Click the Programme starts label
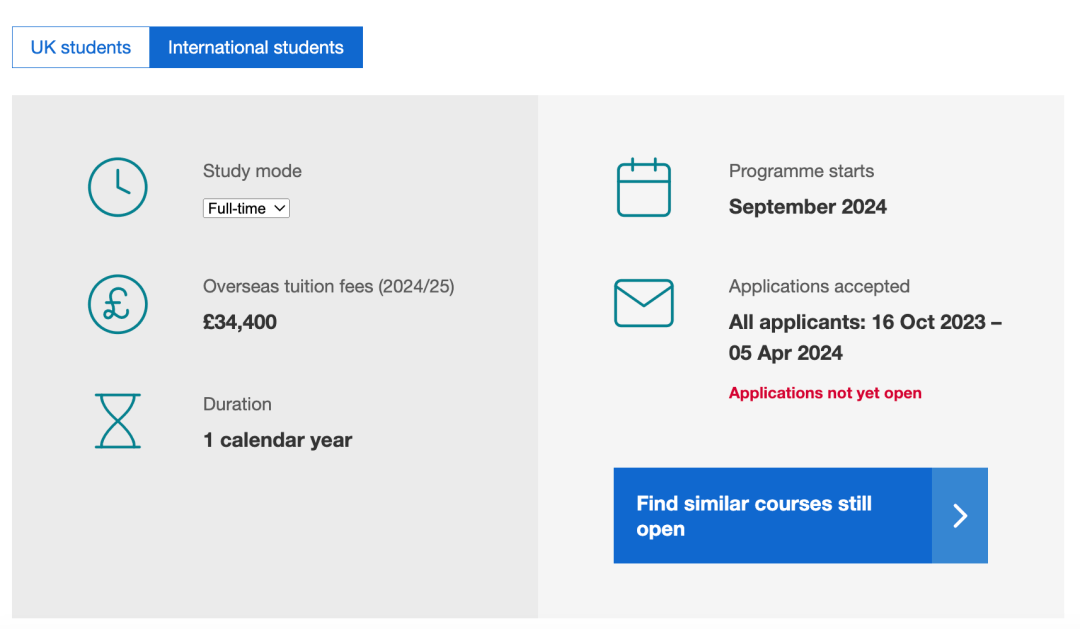 801,171
